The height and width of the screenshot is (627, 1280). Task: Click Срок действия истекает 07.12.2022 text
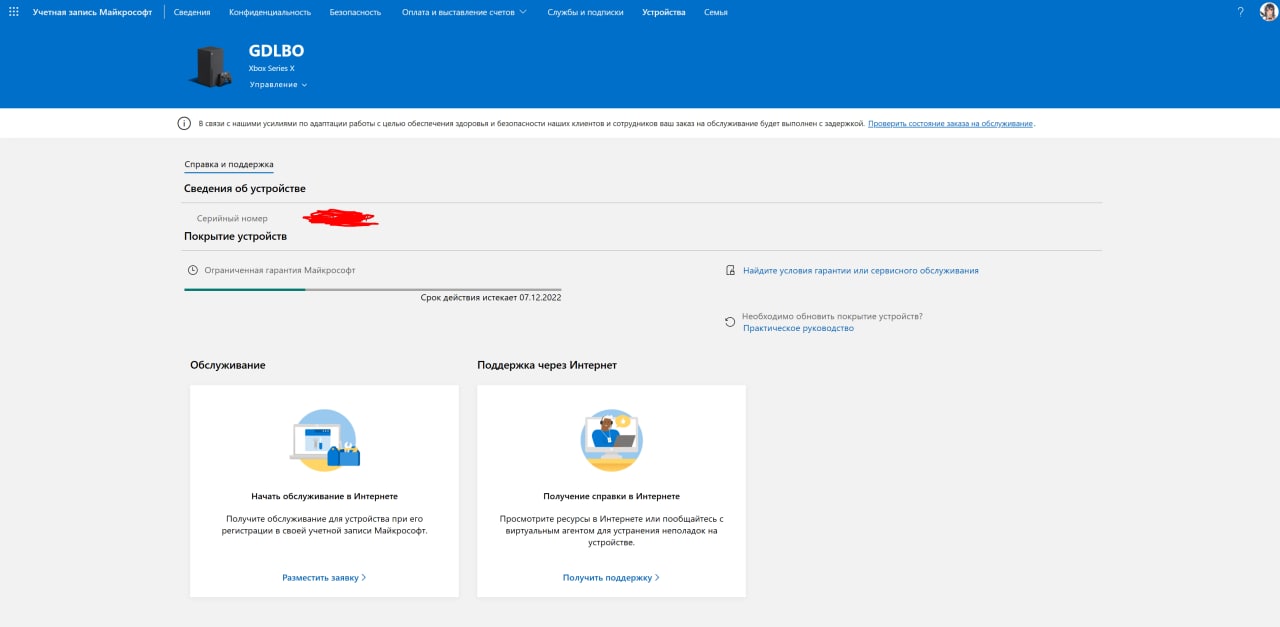(491, 297)
